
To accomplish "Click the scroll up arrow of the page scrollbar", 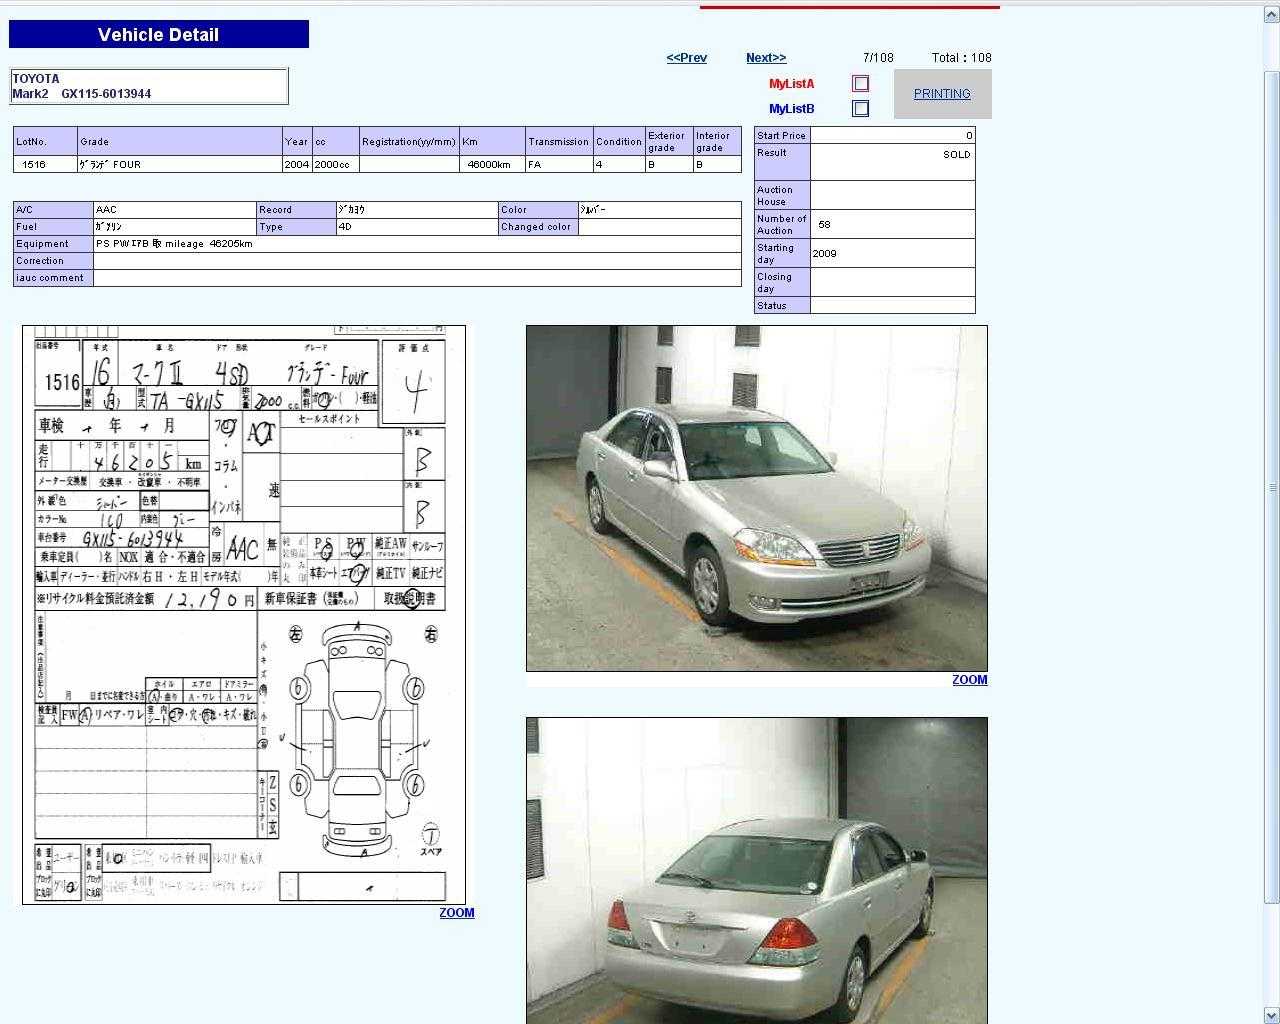I will (1272, 15).
